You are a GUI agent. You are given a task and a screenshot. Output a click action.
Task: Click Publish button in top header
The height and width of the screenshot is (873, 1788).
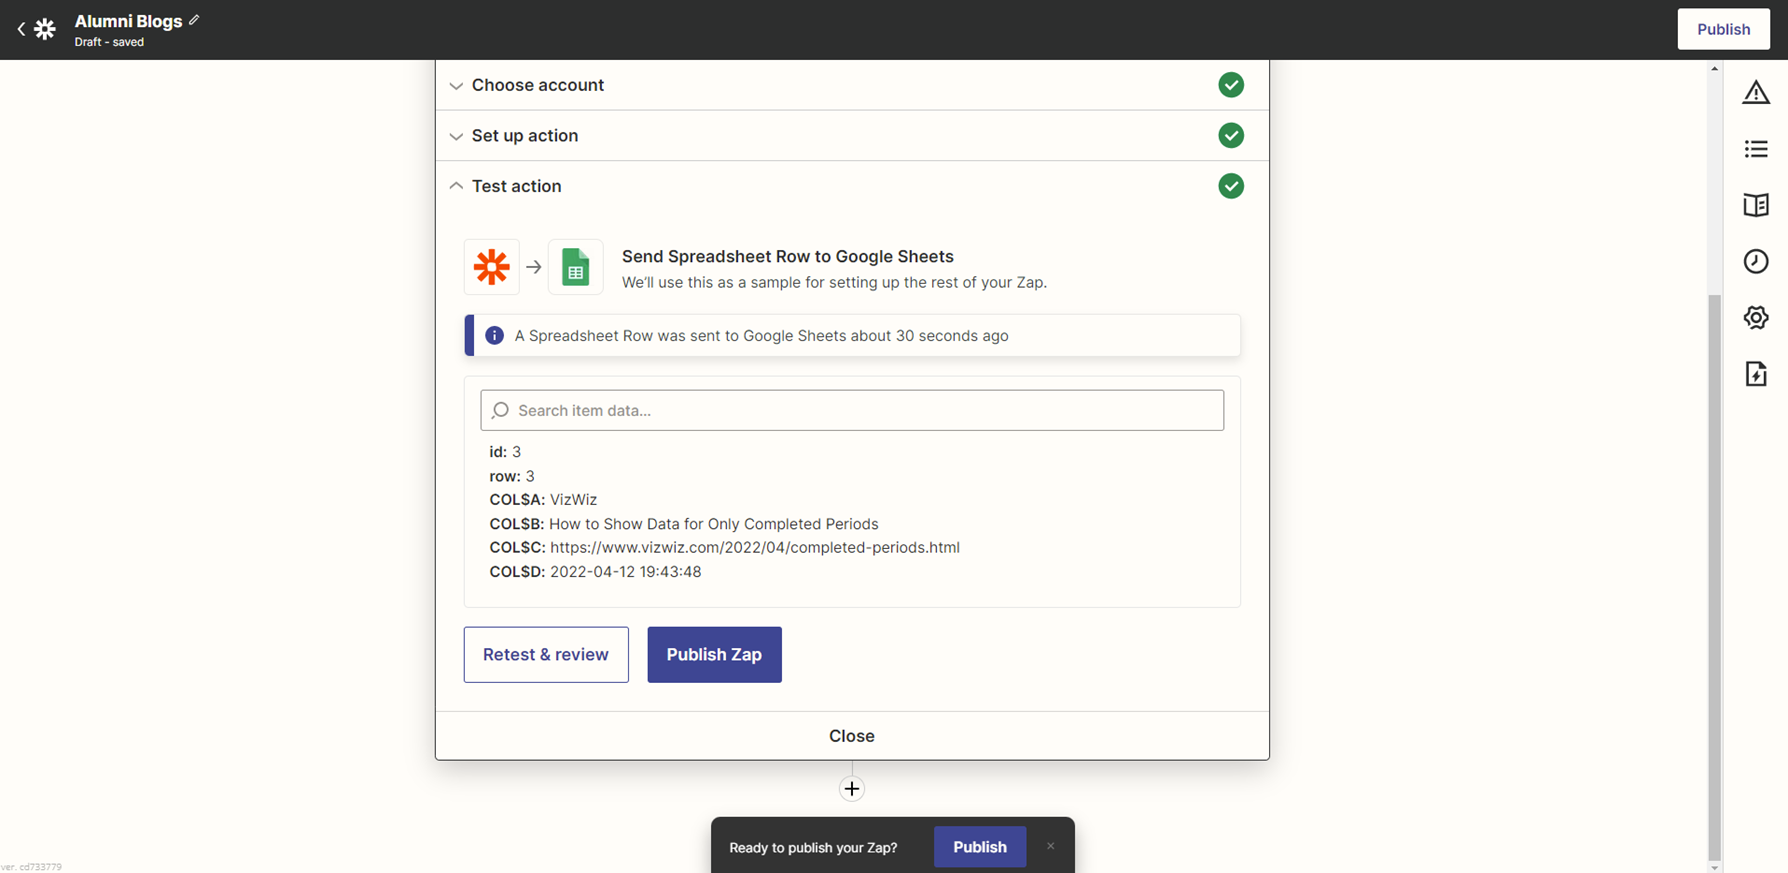1723,29
